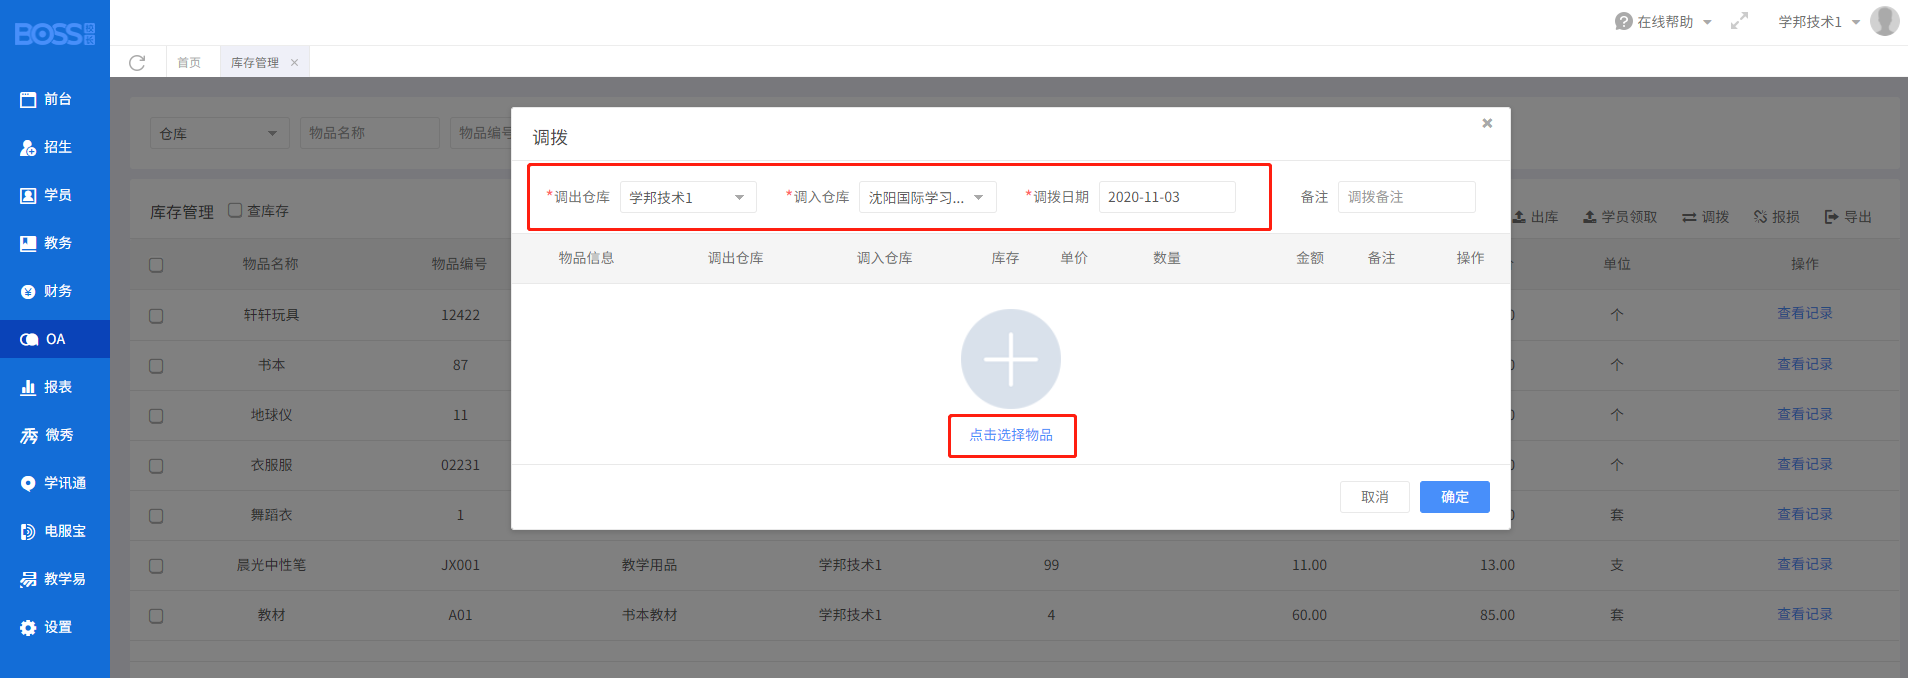This screenshot has width=1908, height=678.
Task: Tick the checkbox for 轩轩玩具 row
Action: 156,316
